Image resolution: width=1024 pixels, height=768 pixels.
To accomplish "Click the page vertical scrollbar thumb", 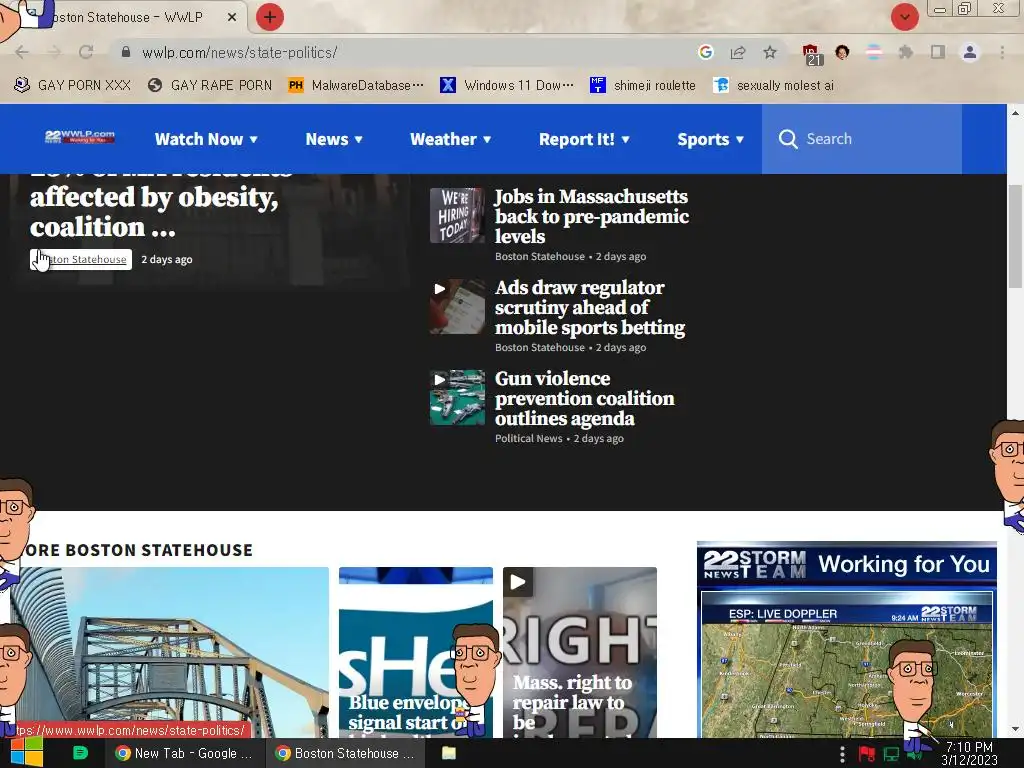I will coord(1015,235).
